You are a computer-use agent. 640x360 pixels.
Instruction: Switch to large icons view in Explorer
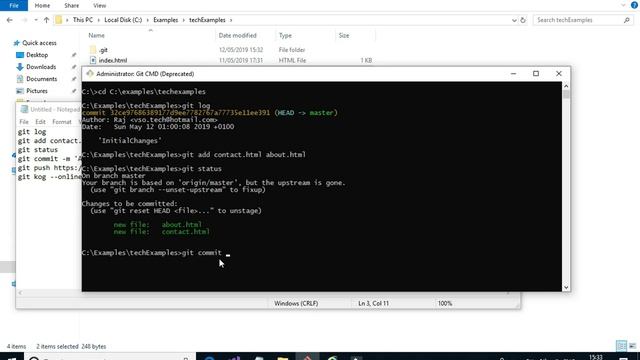click(x=632, y=346)
